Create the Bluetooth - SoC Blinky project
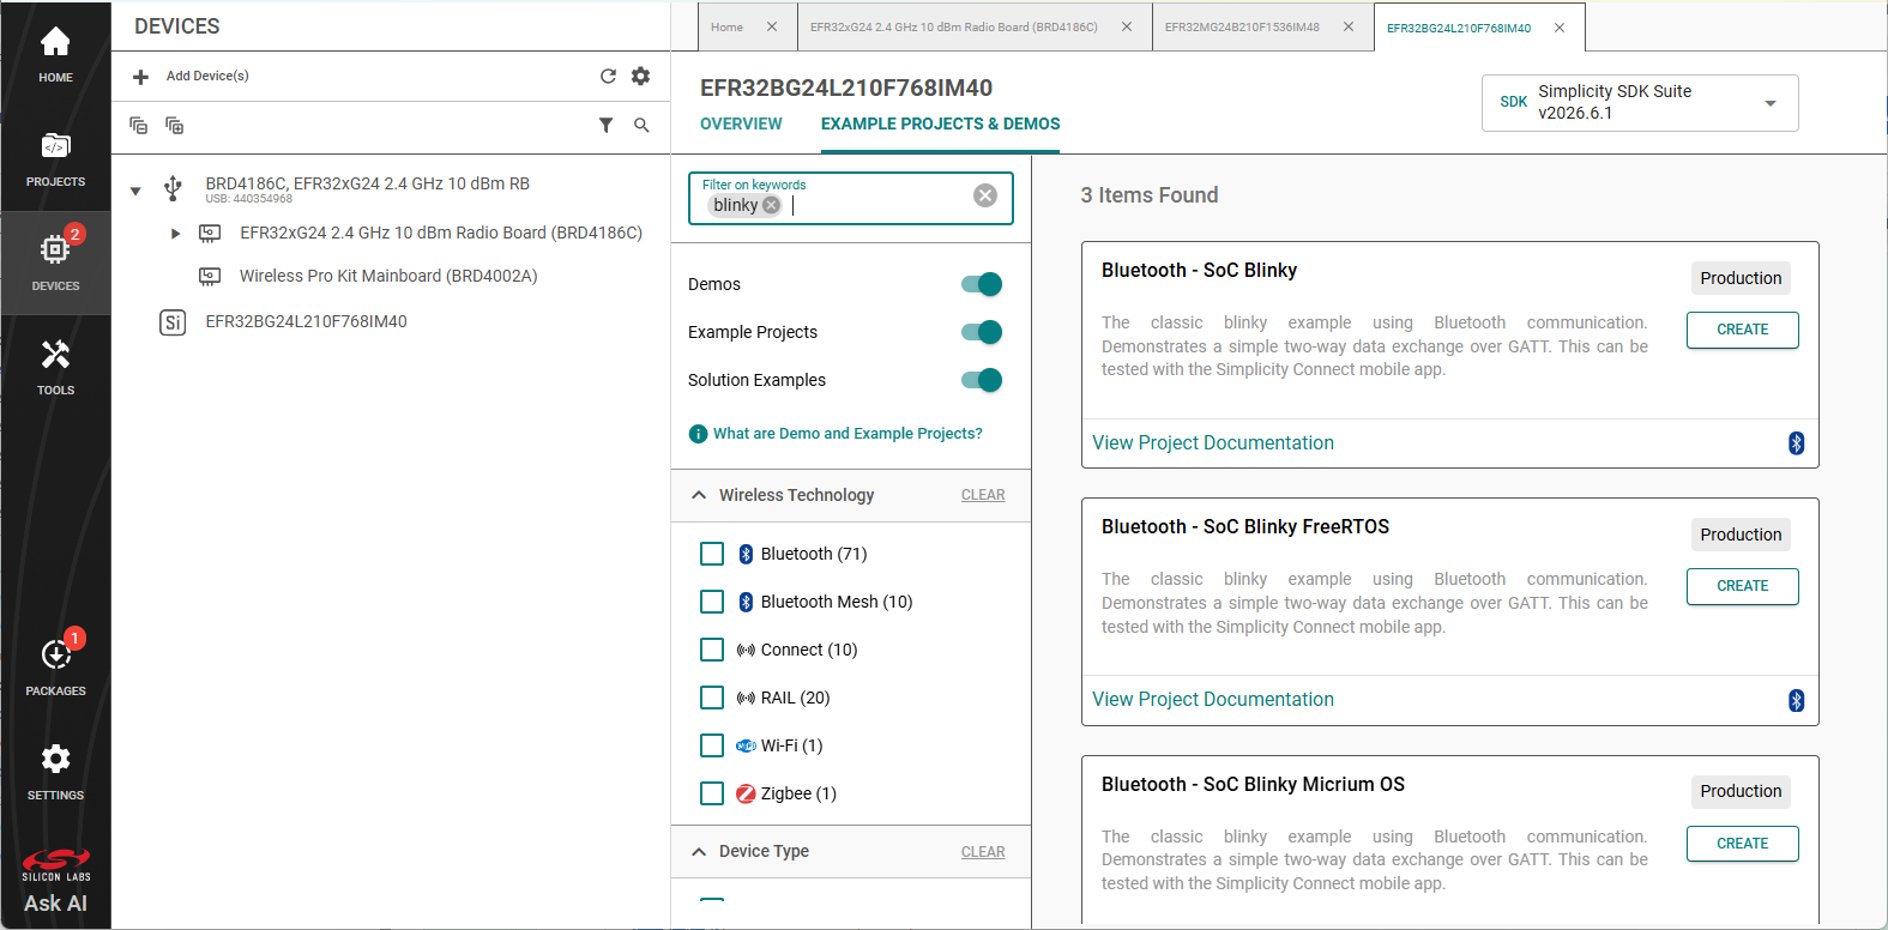The image size is (1888, 930). (1742, 330)
